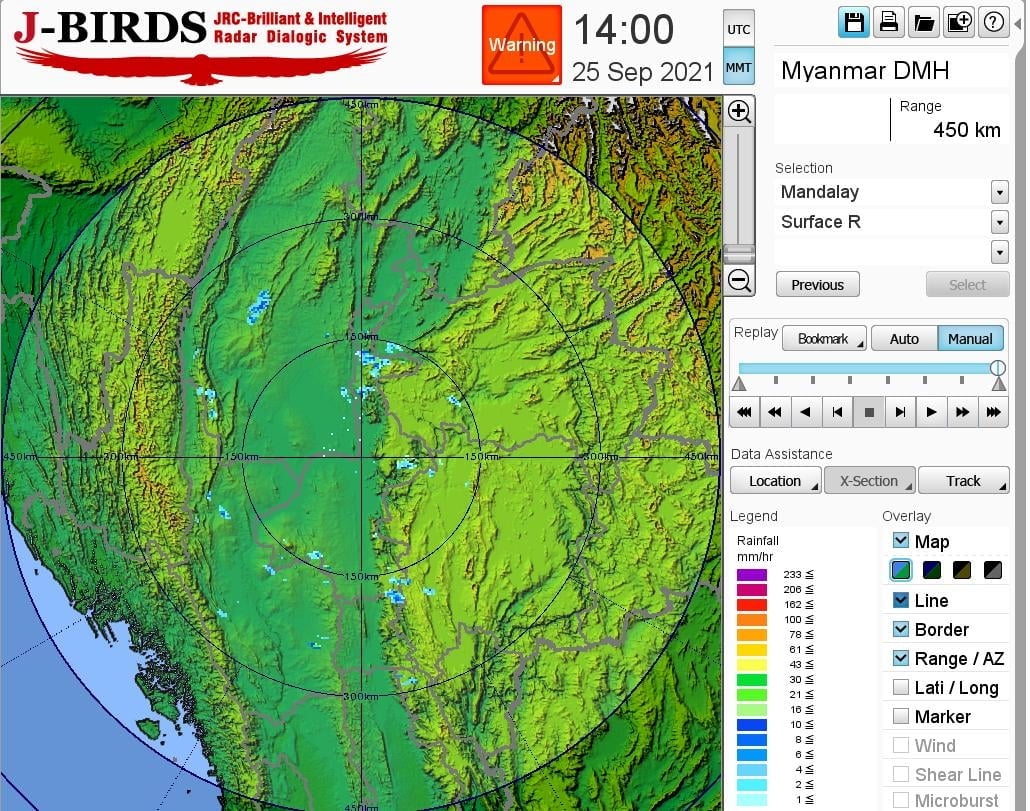Click the red Warning alert icon
Screen dimensions: 1030x811
point(521,45)
